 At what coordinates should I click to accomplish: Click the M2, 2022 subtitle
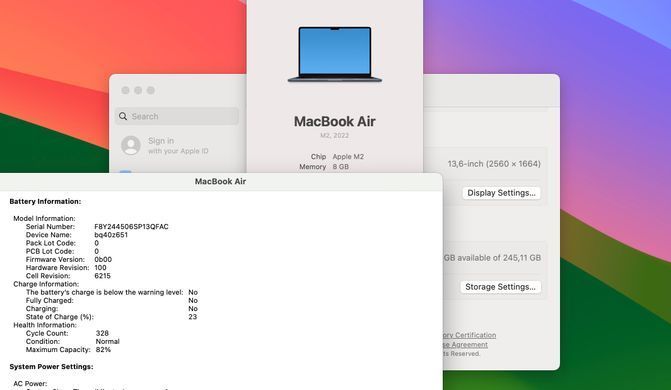tap(335, 135)
